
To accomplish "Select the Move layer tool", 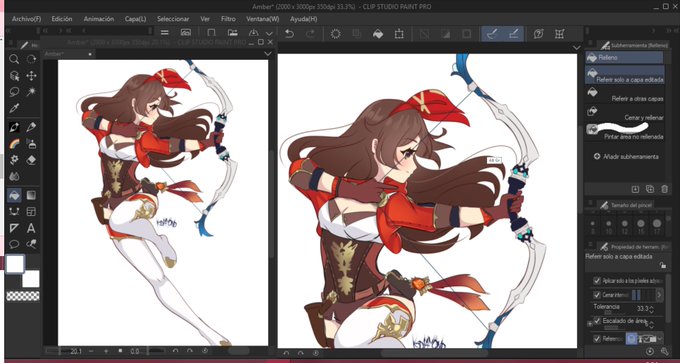I will (31, 76).
